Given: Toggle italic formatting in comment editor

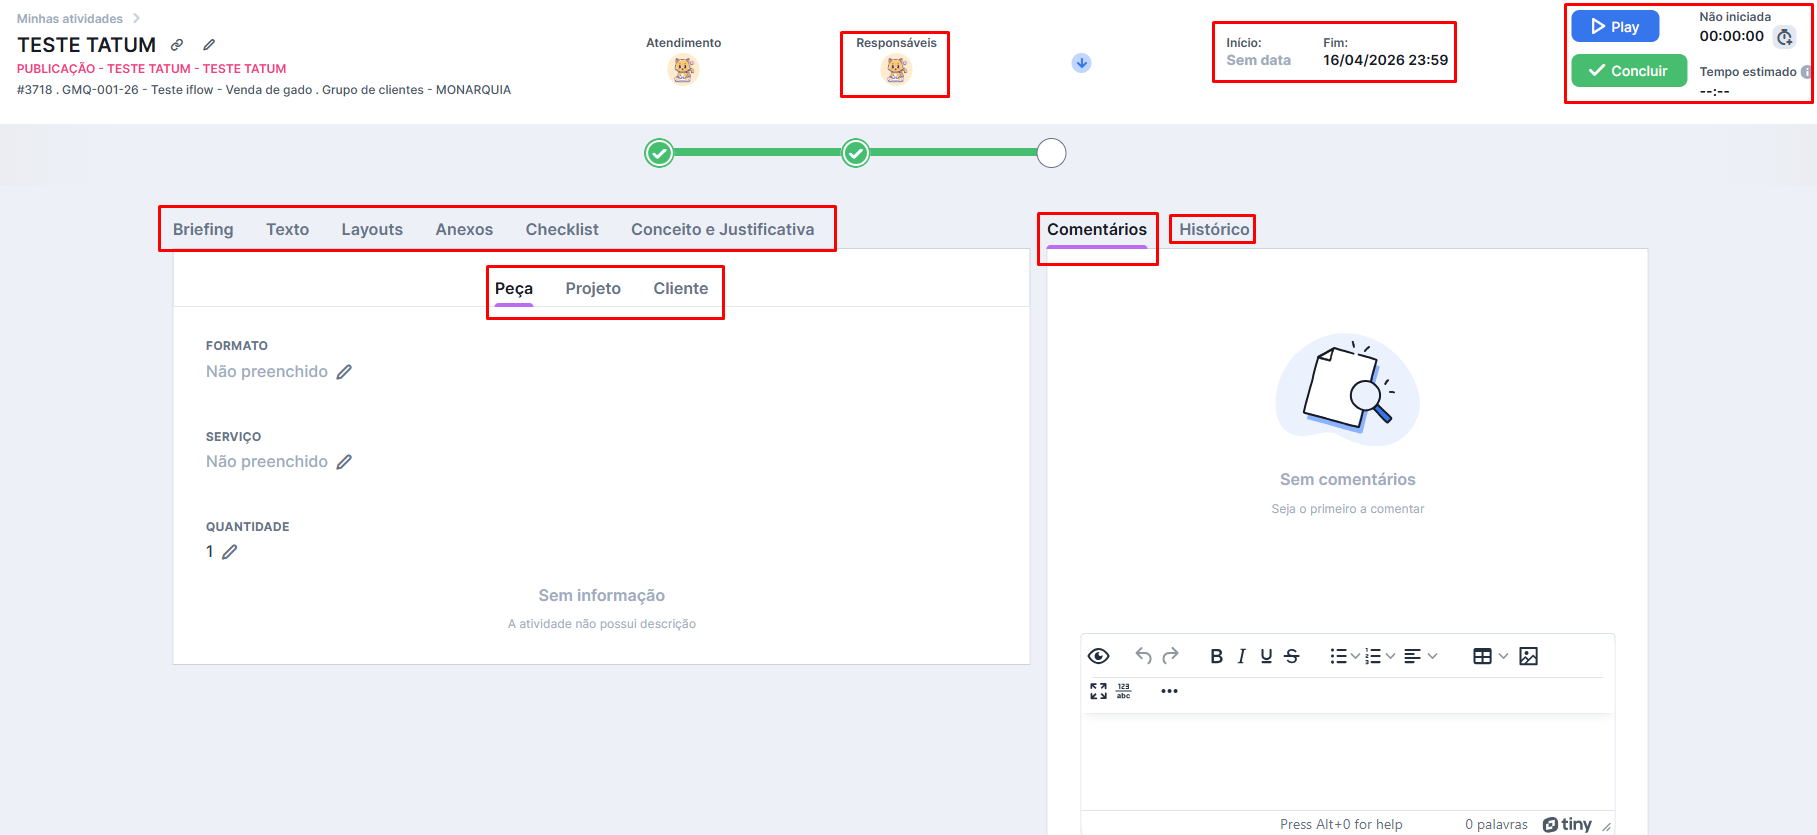Looking at the screenshot, I should [x=1241, y=656].
